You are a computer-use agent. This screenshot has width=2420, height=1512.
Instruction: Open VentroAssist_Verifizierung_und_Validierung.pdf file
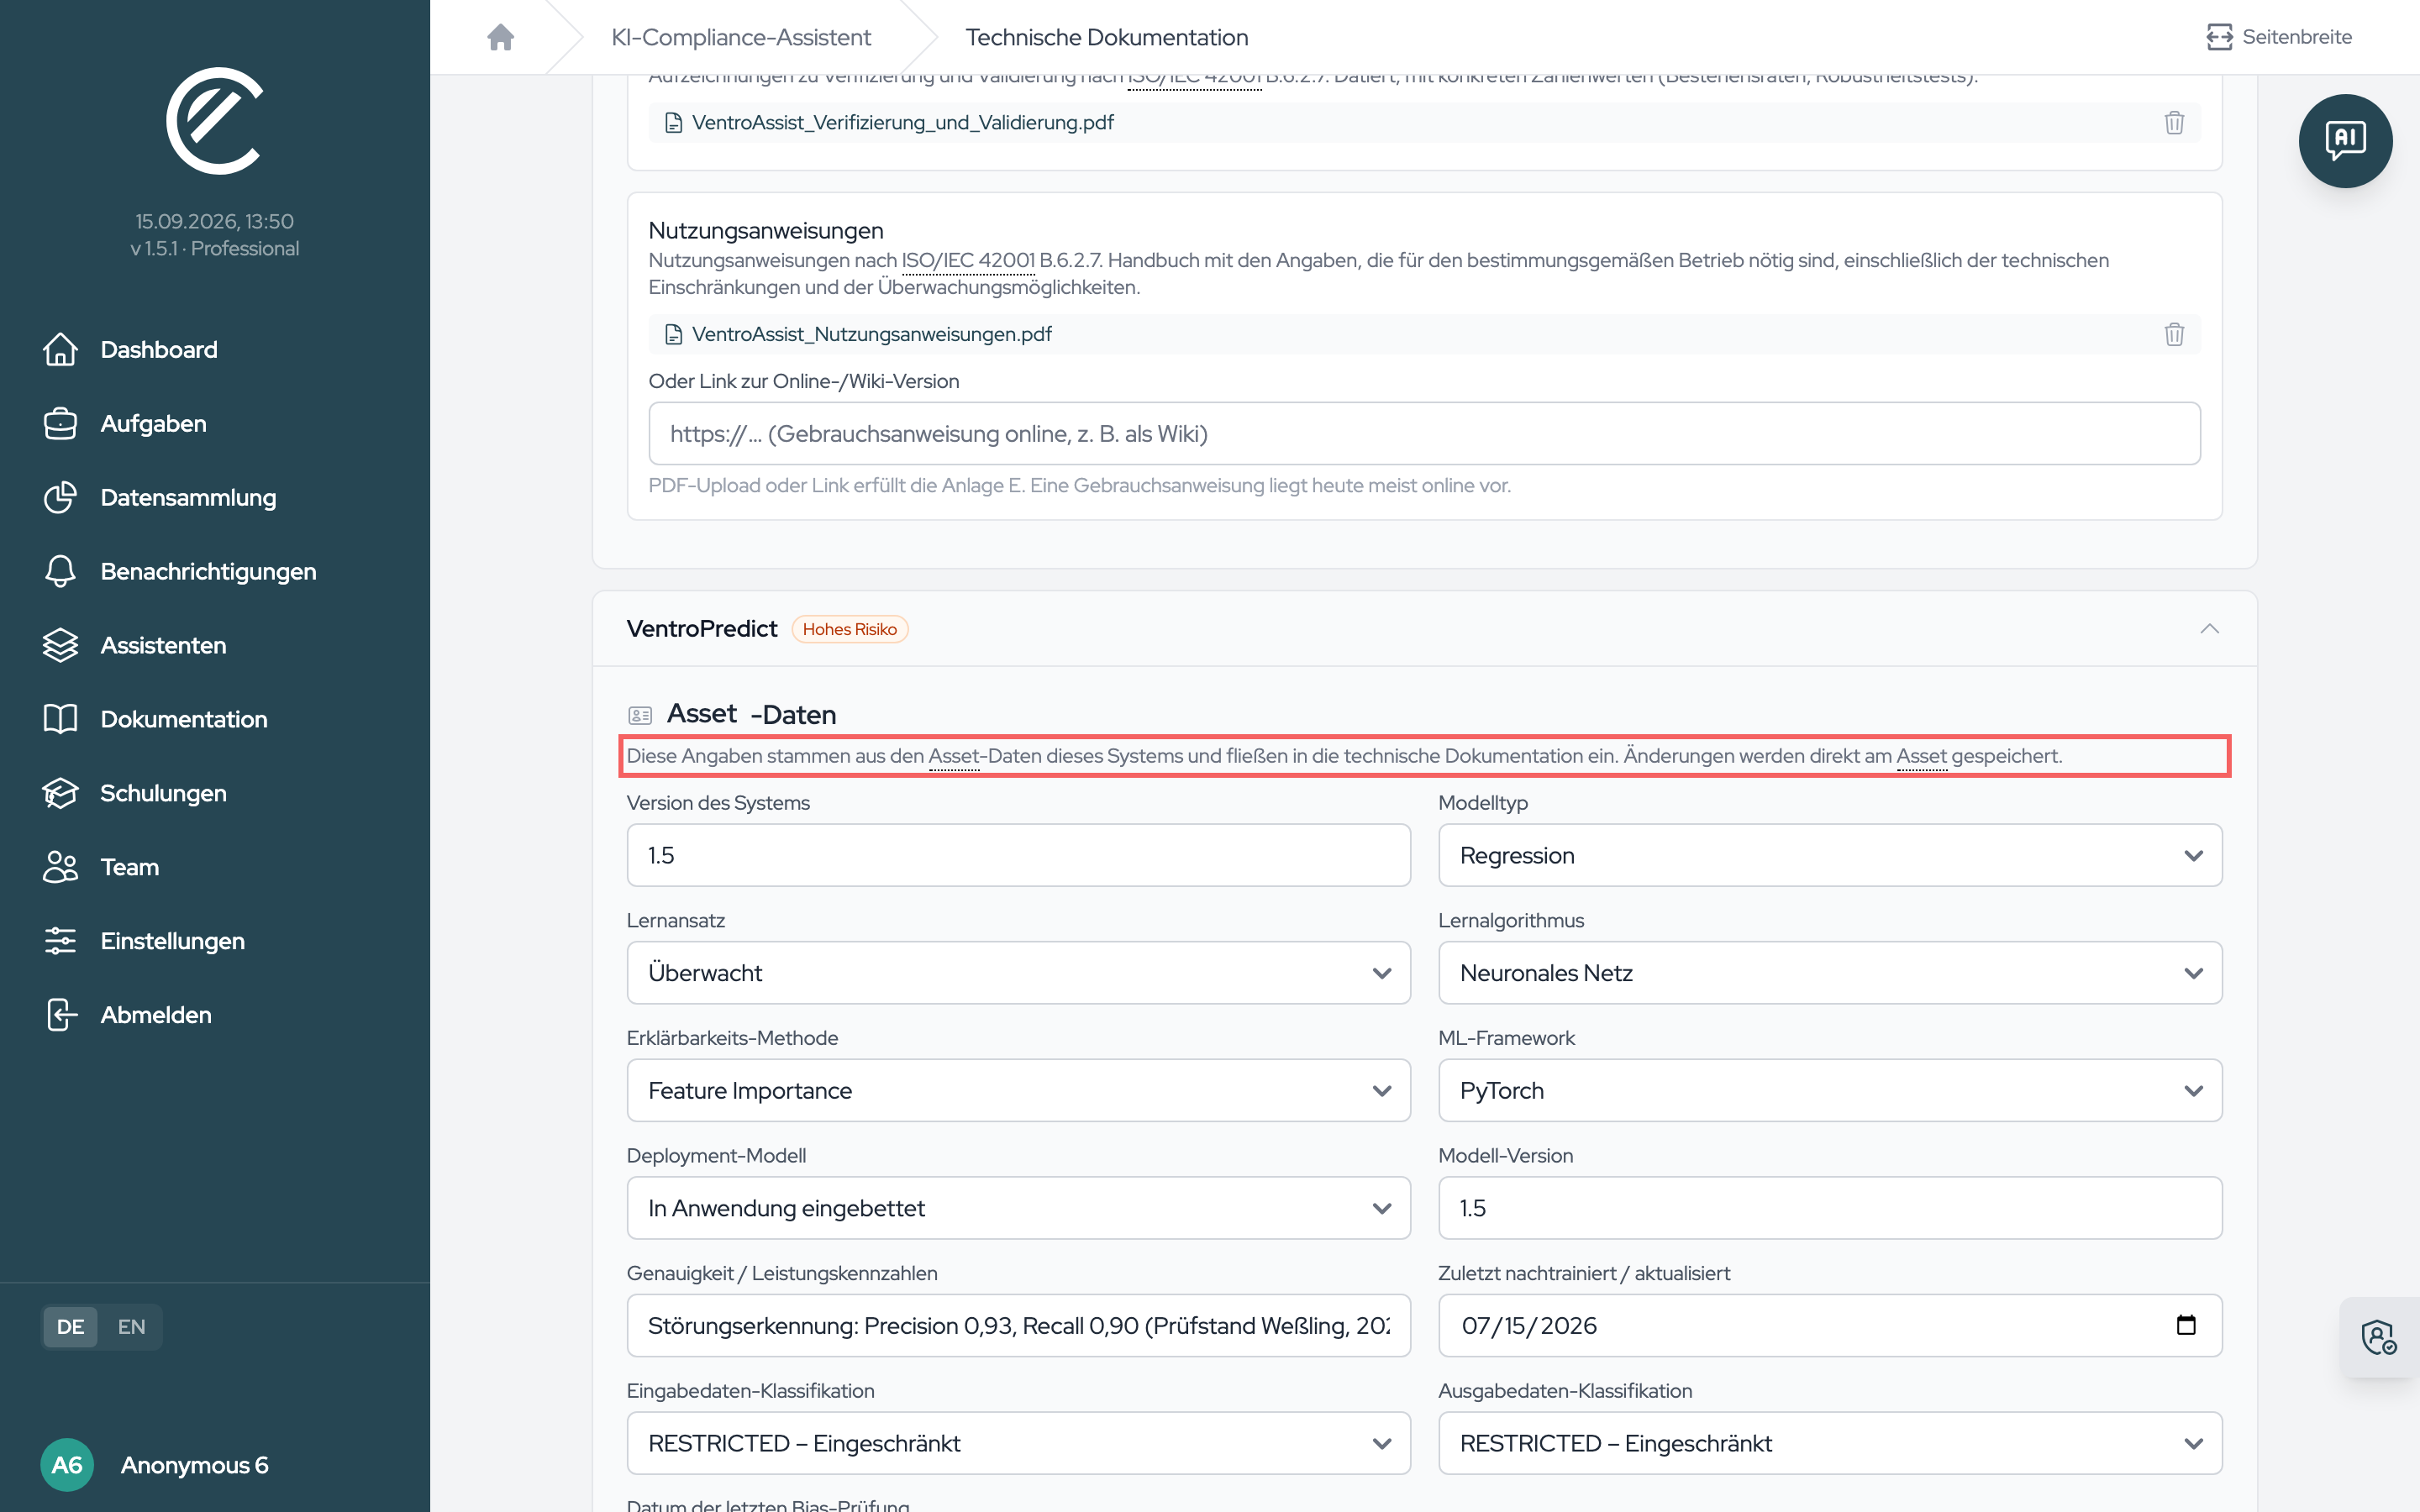point(902,122)
